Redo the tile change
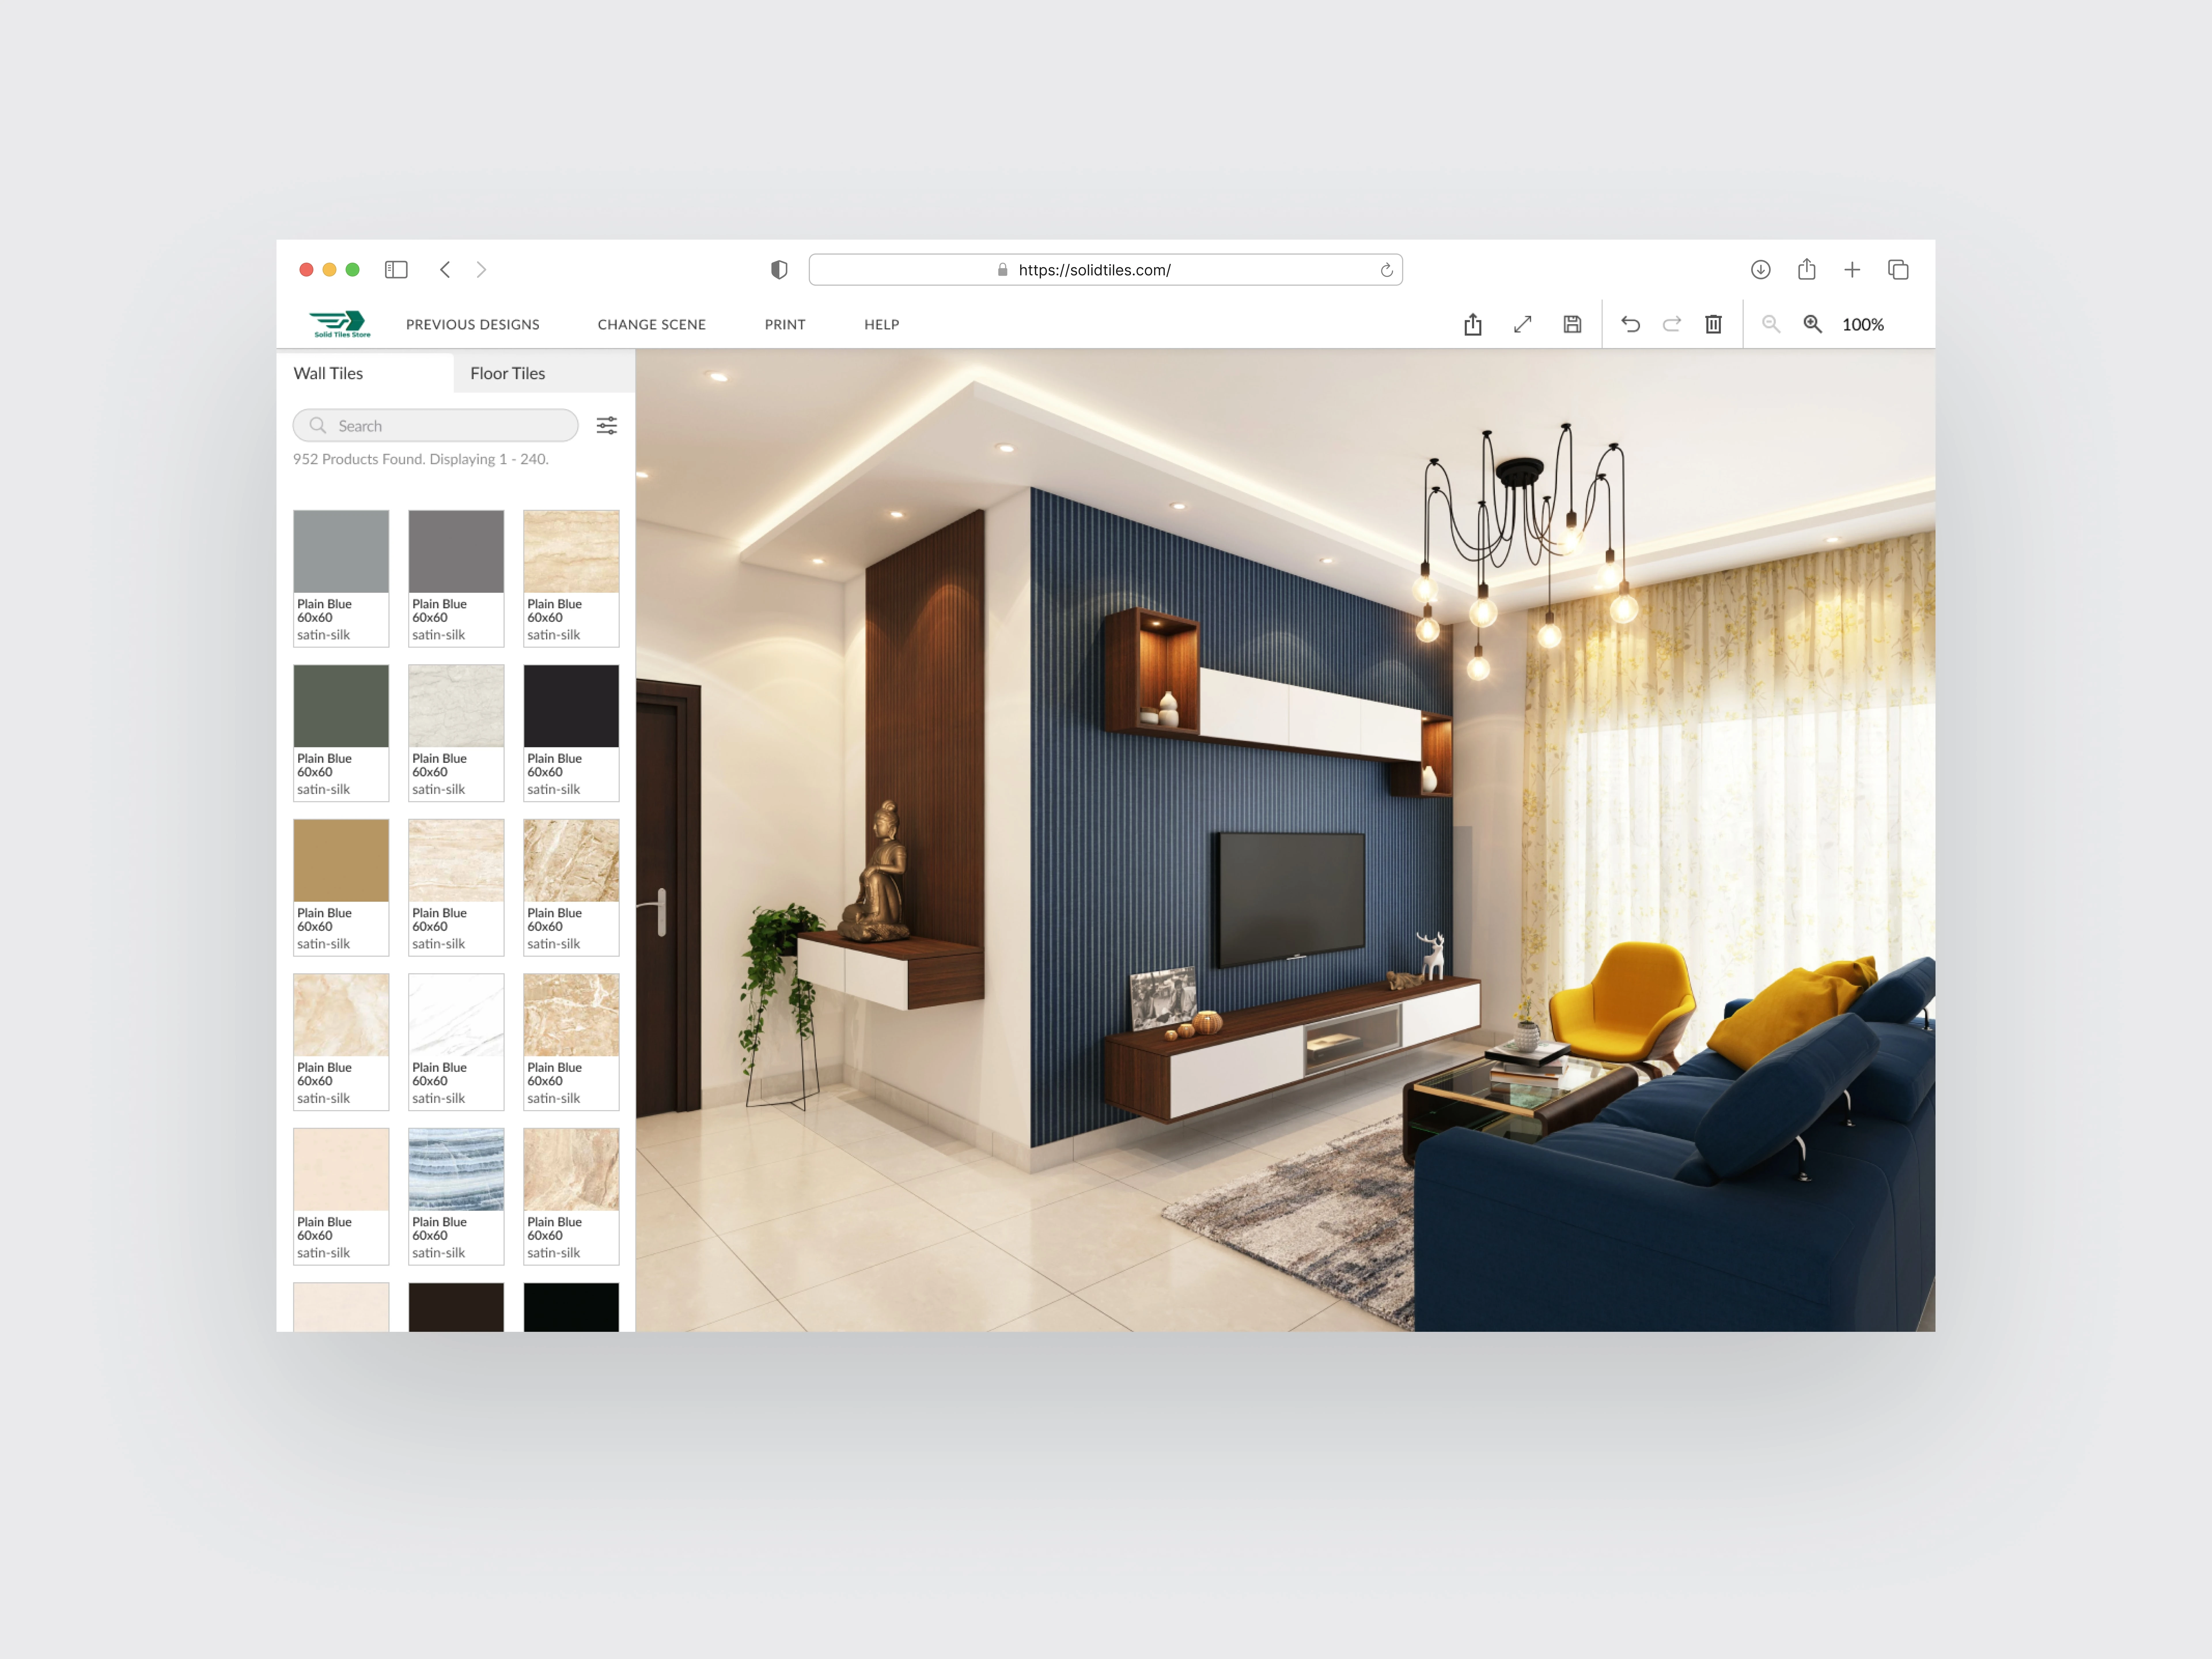2212x1659 pixels. (x=1672, y=324)
